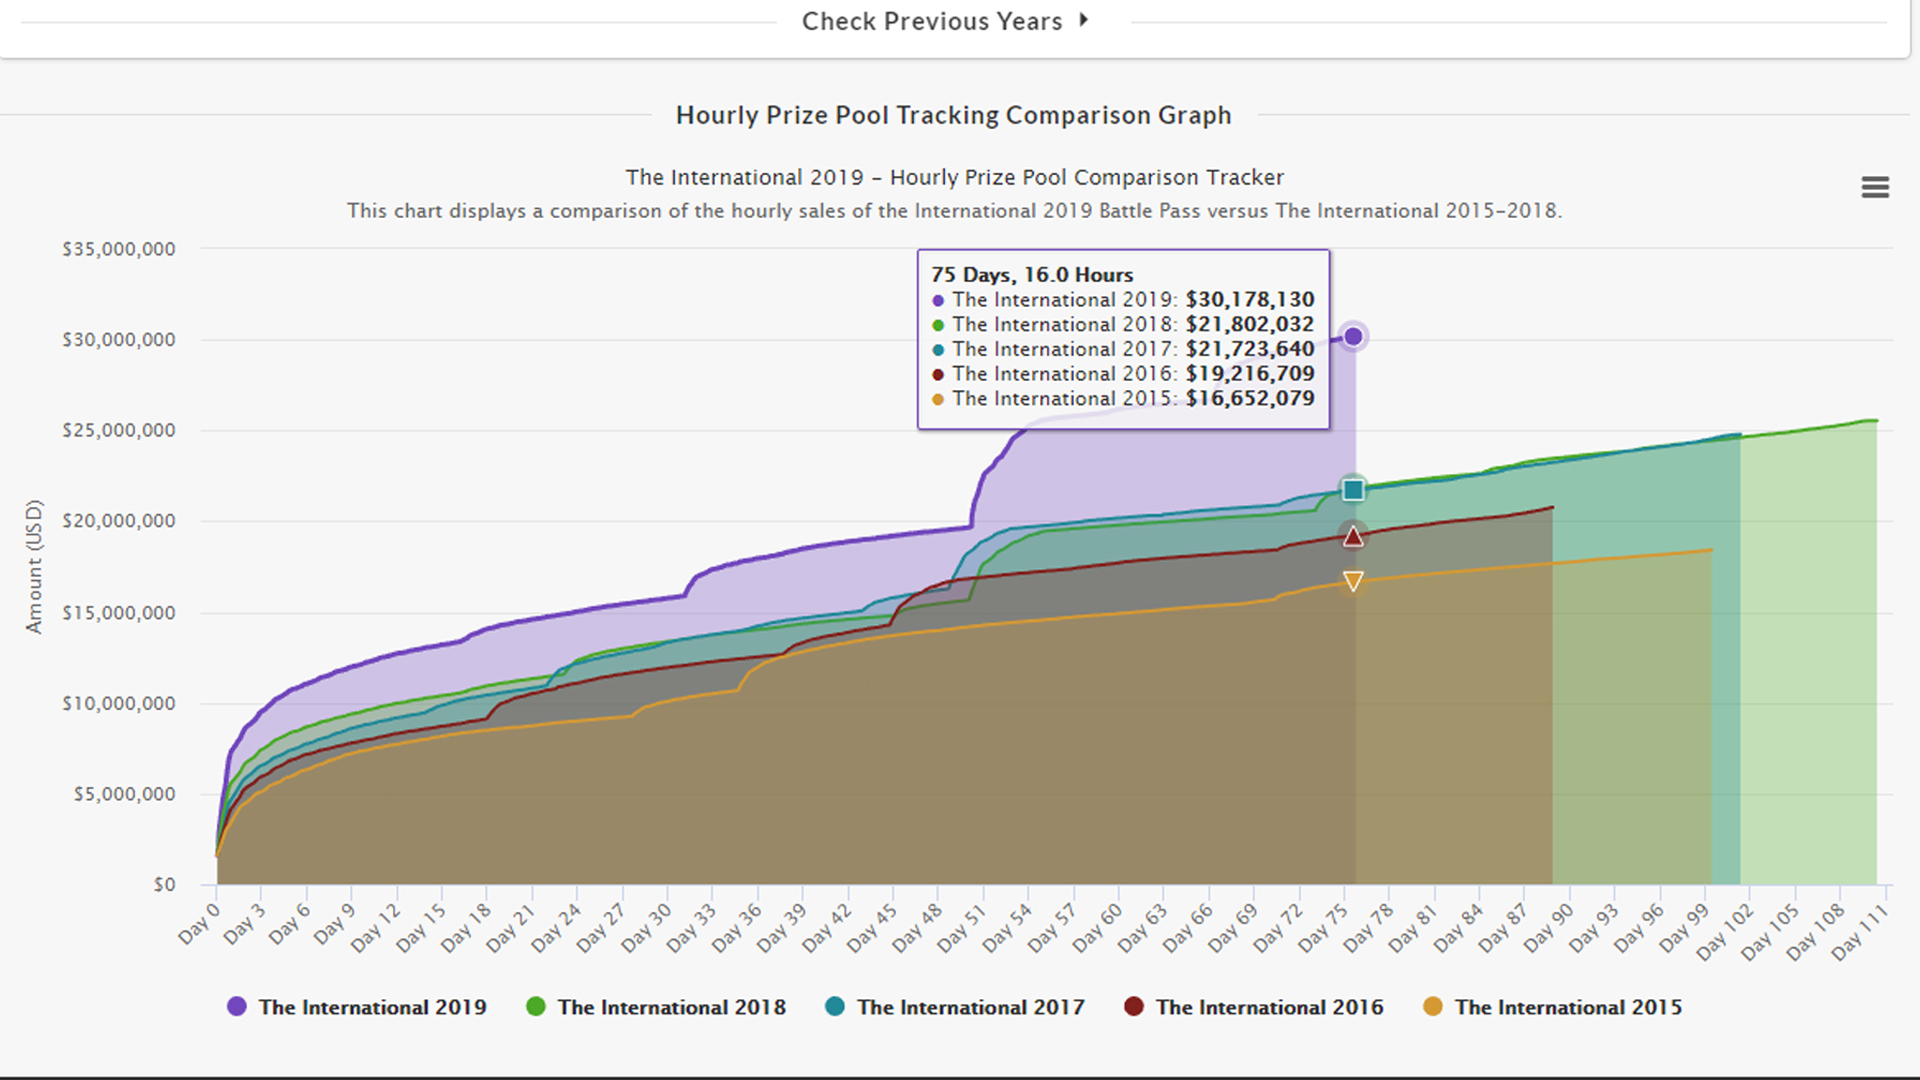The height and width of the screenshot is (1080, 1920).
Task: Click the purple 2019 data point marker
Action: [x=1353, y=336]
